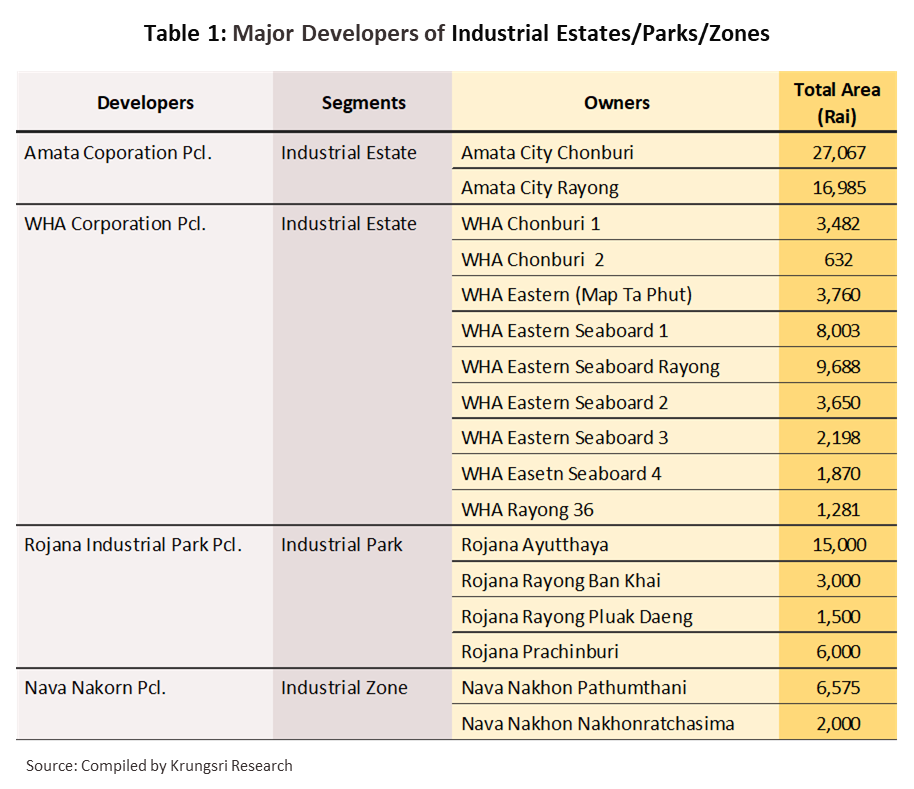Select the 'Total Area (Rai)' column header

[837, 103]
